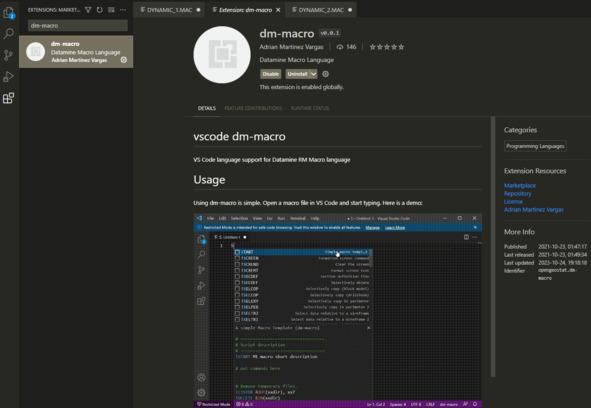Filter extensions with the funnel icon
The image size is (591, 408).
(88, 10)
